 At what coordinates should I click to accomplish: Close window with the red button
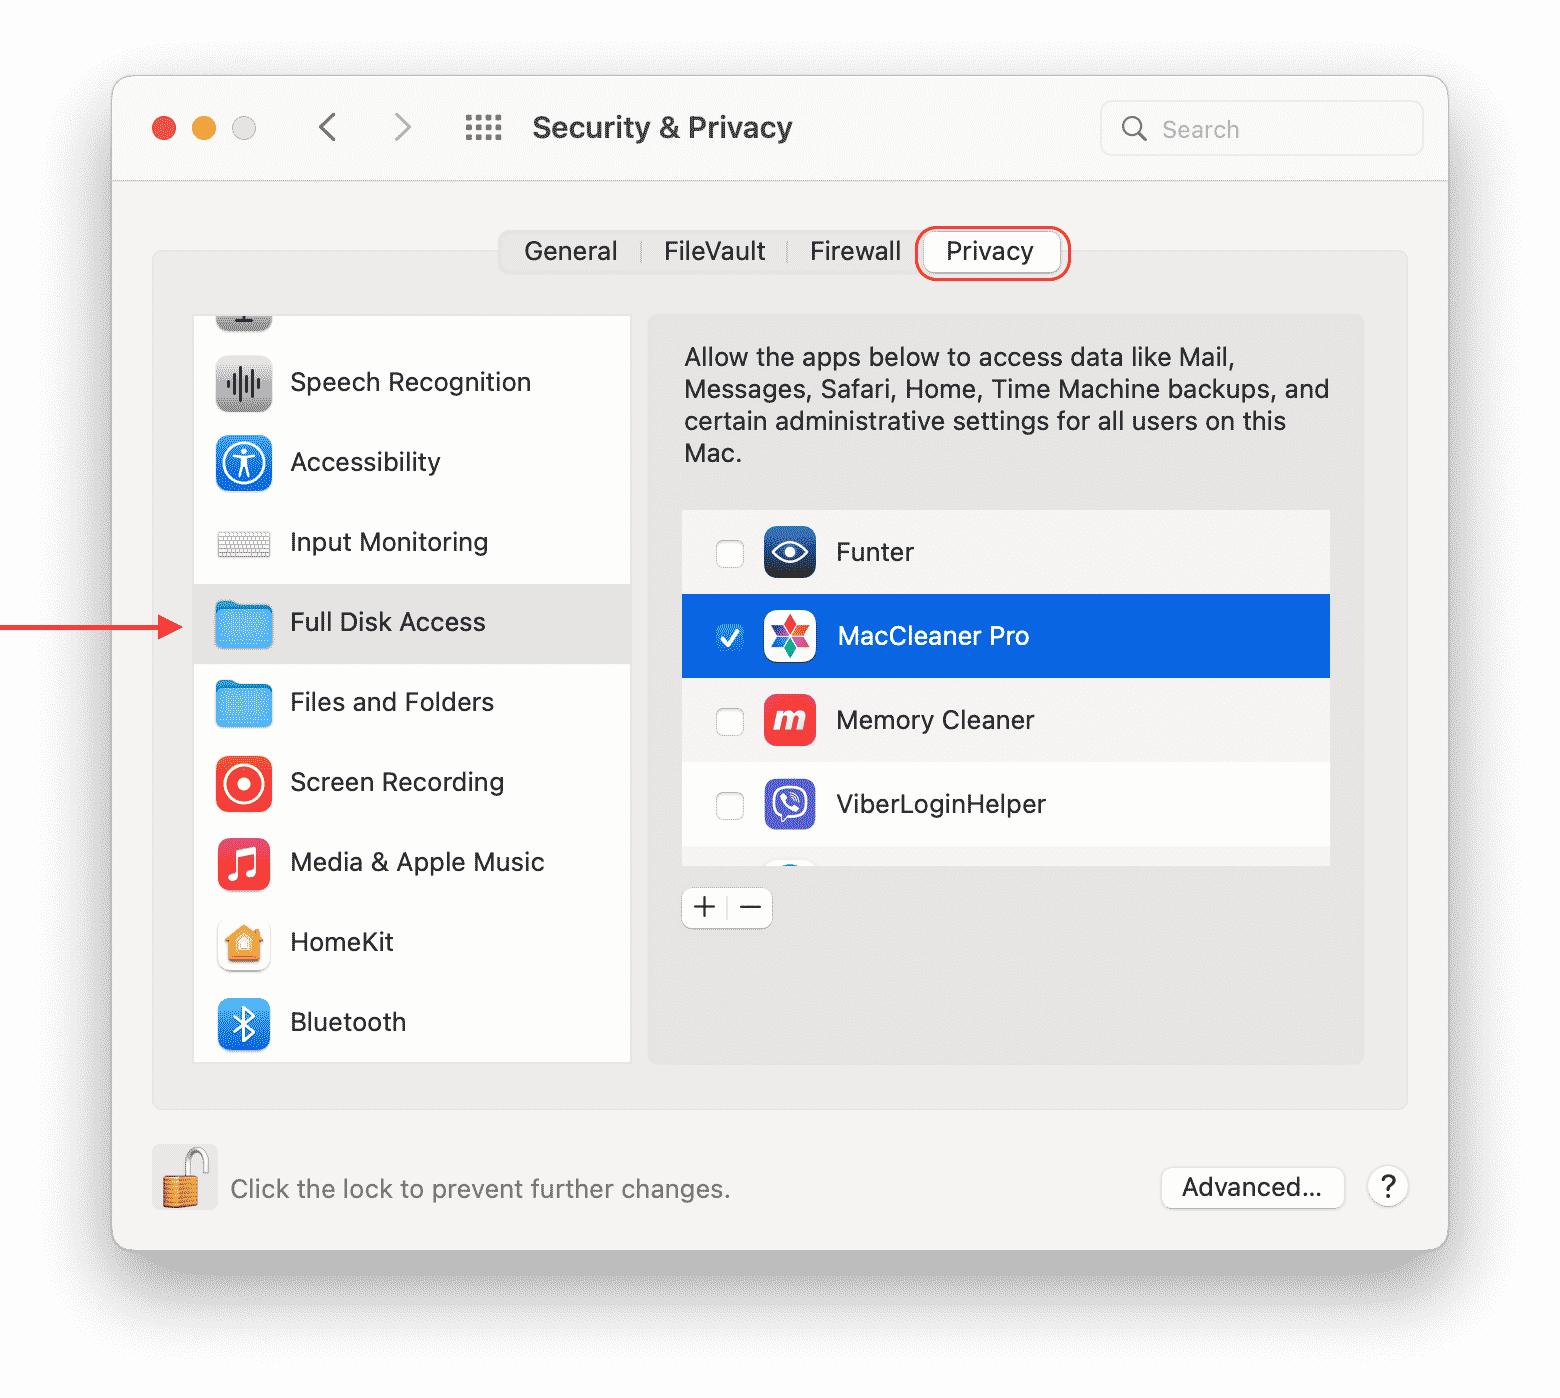pos(164,128)
